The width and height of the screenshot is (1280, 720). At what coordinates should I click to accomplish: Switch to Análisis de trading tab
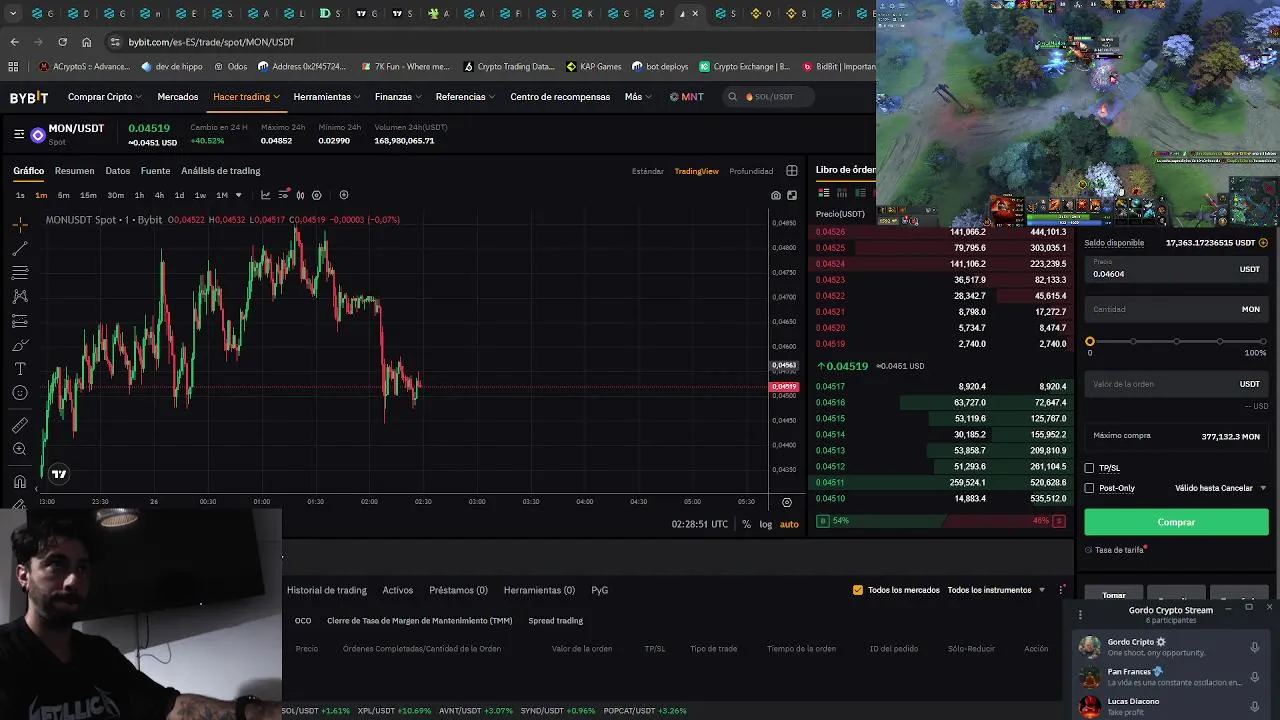point(221,171)
